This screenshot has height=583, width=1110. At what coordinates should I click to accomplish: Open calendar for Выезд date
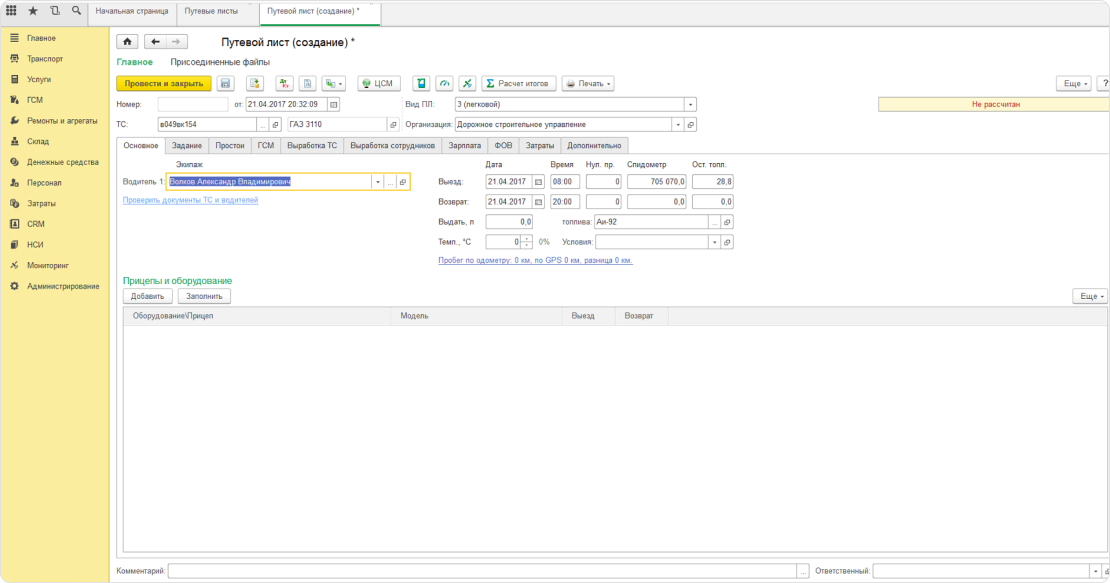539,182
